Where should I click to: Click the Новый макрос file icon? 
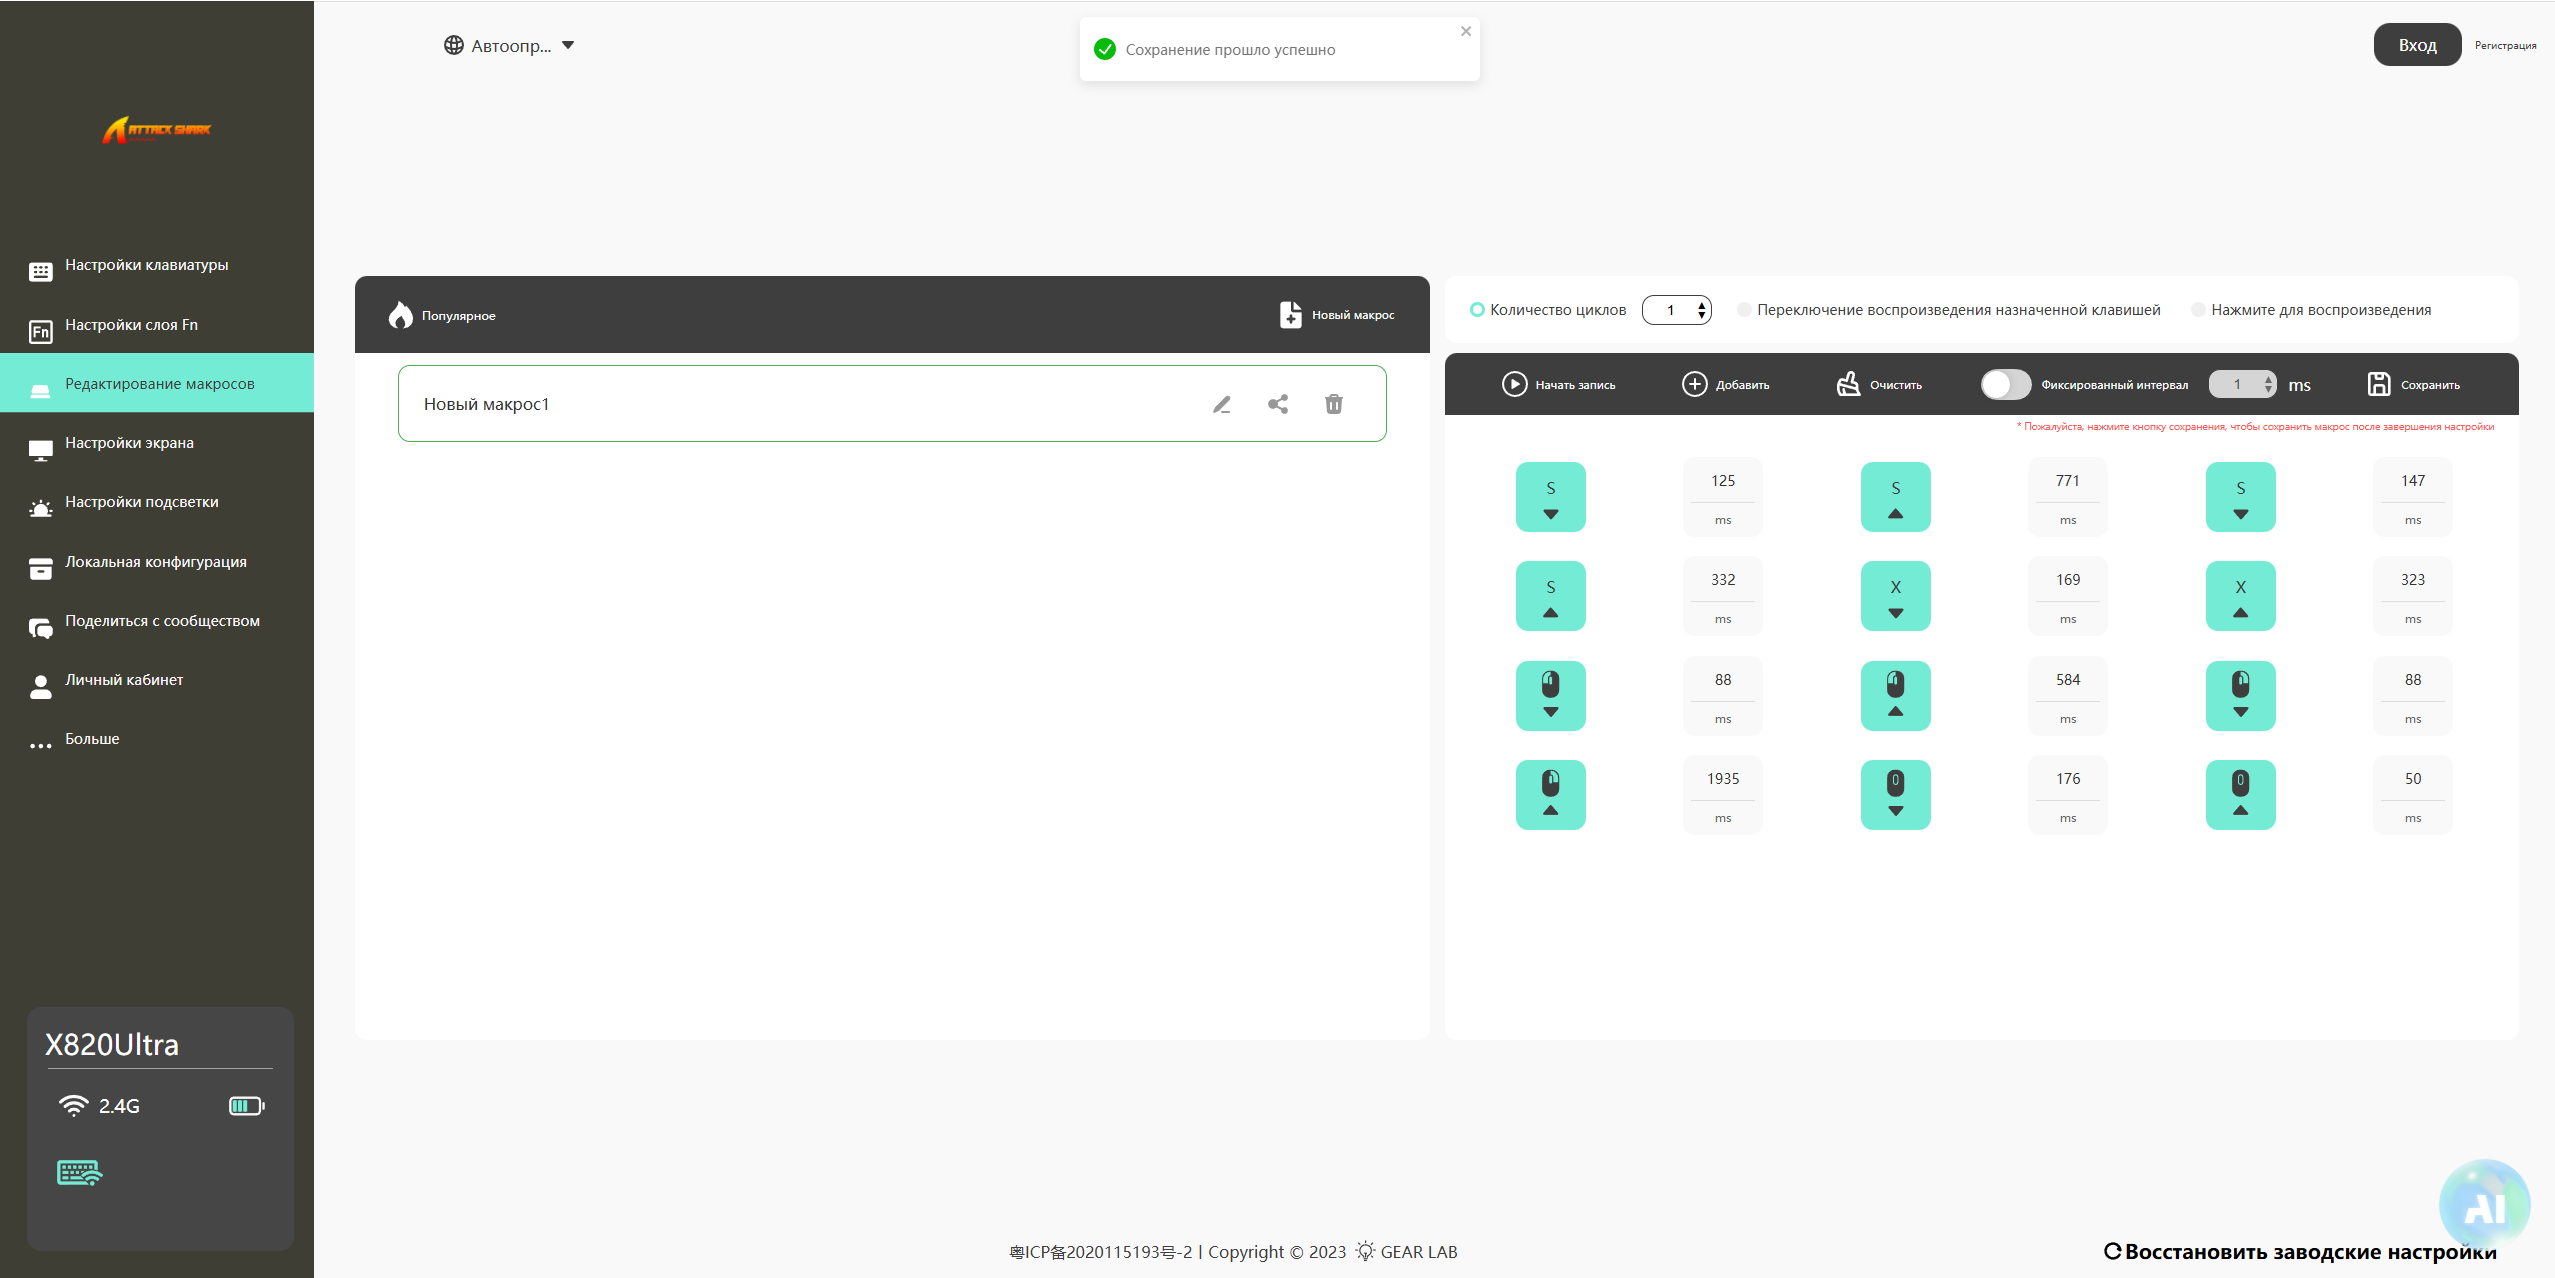[x=1290, y=314]
